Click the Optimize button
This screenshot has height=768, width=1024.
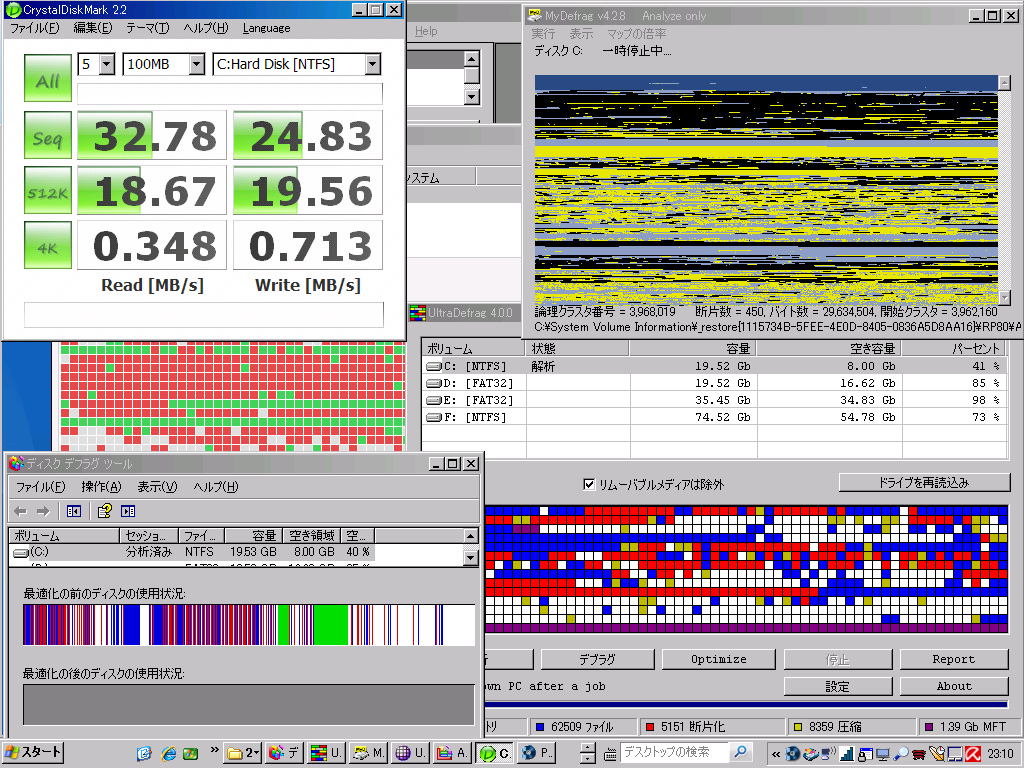pos(718,660)
